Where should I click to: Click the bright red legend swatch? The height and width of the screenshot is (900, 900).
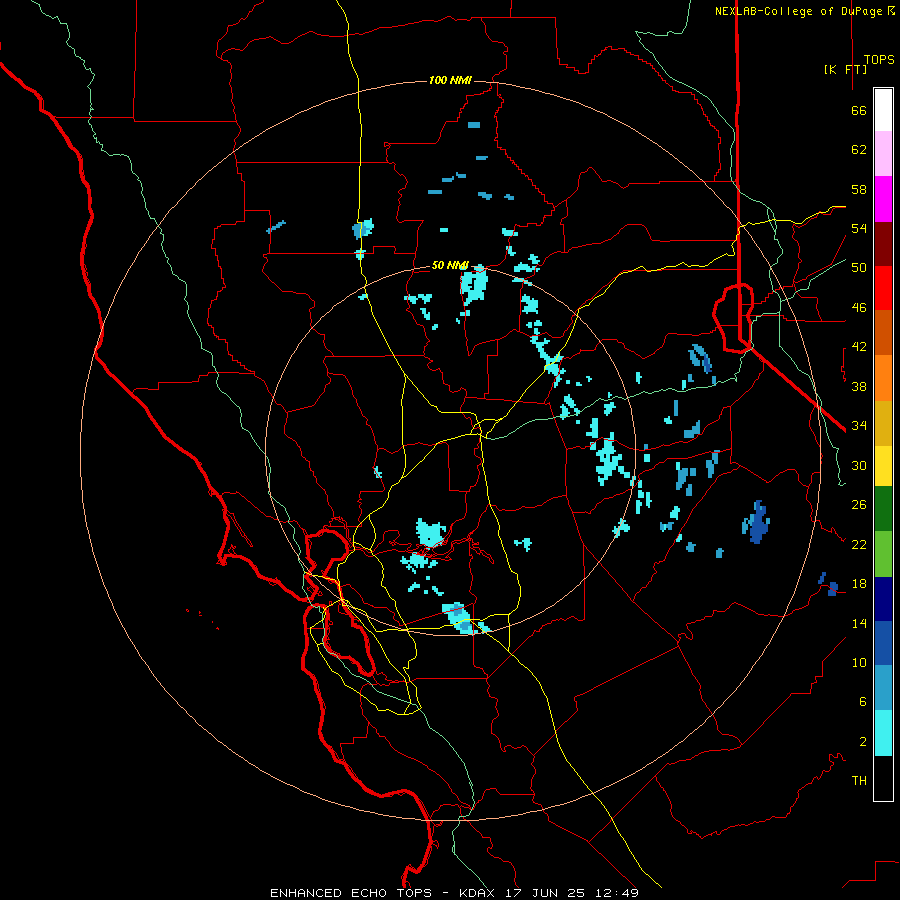click(883, 288)
